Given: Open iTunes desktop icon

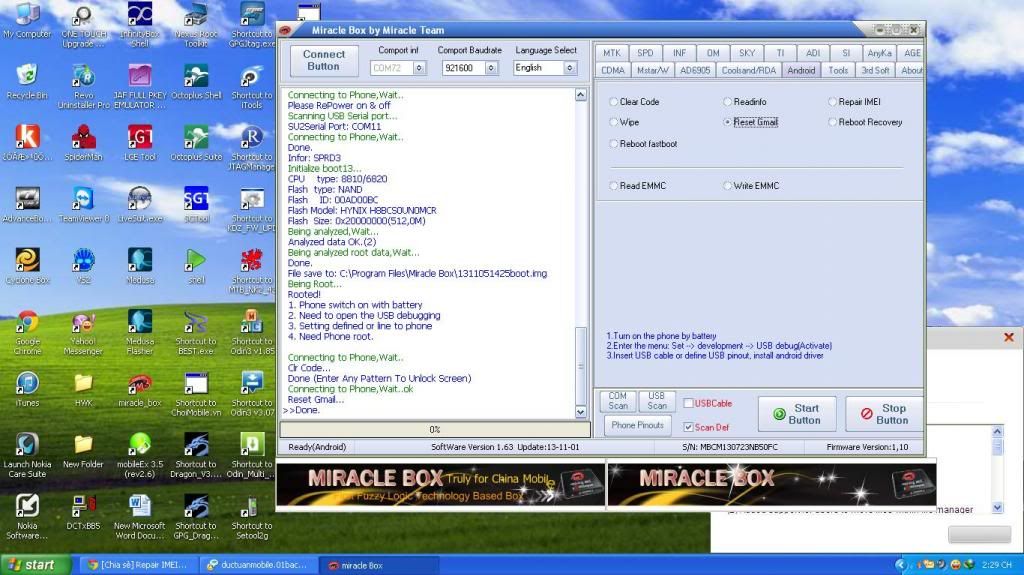Looking at the screenshot, I should coord(27,389).
